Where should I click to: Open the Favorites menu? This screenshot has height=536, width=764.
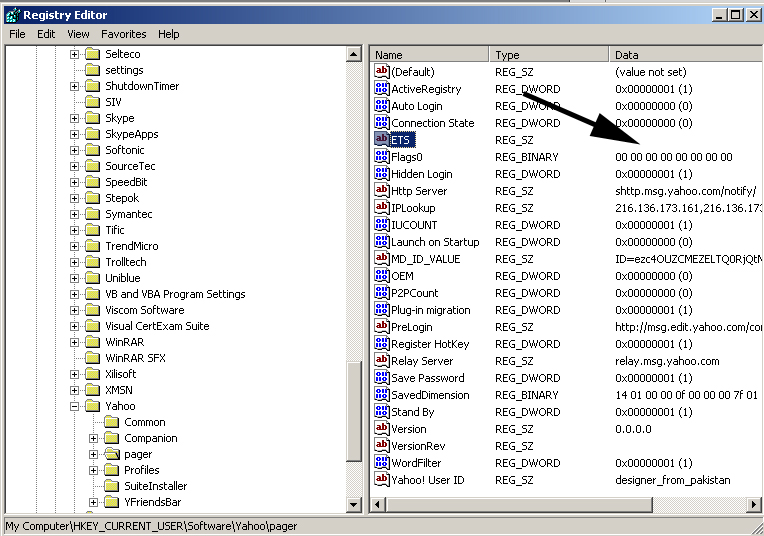point(123,34)
